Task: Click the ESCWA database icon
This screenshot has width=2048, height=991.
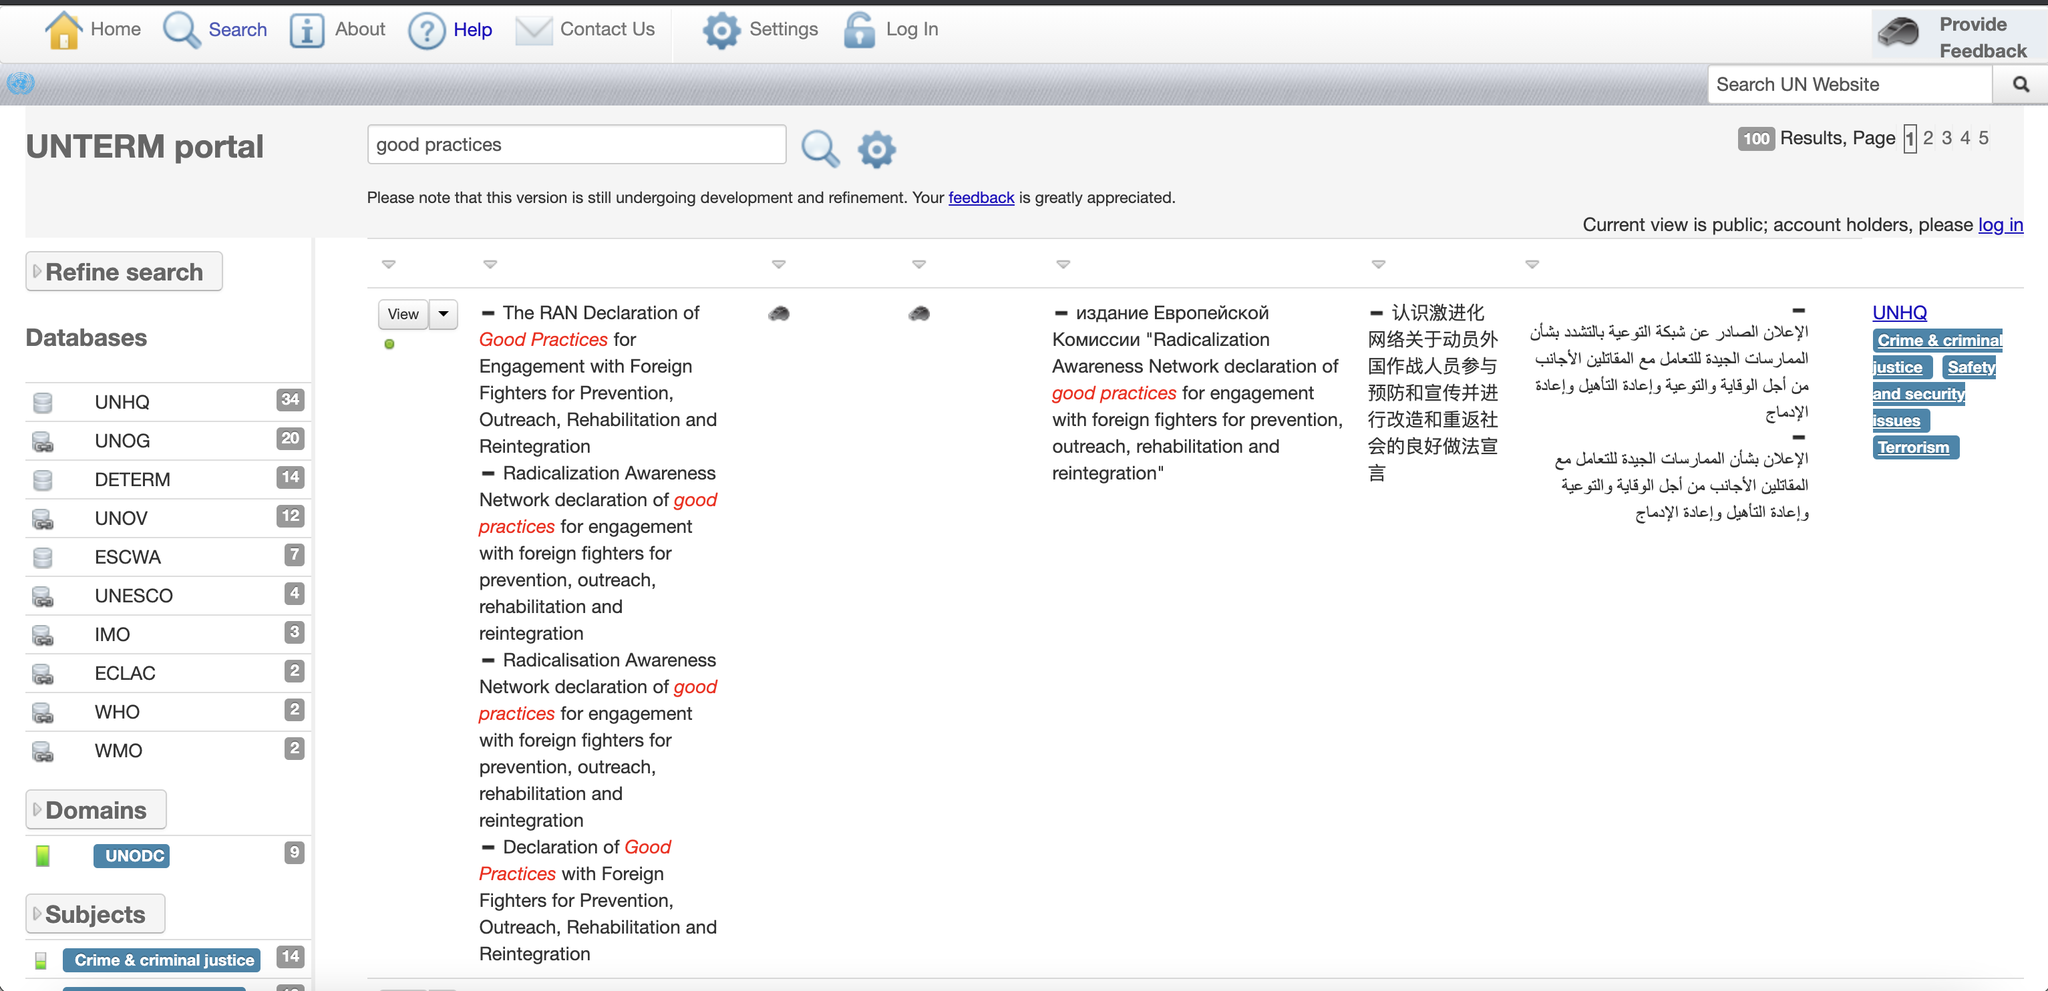Action: pos(43,557)
